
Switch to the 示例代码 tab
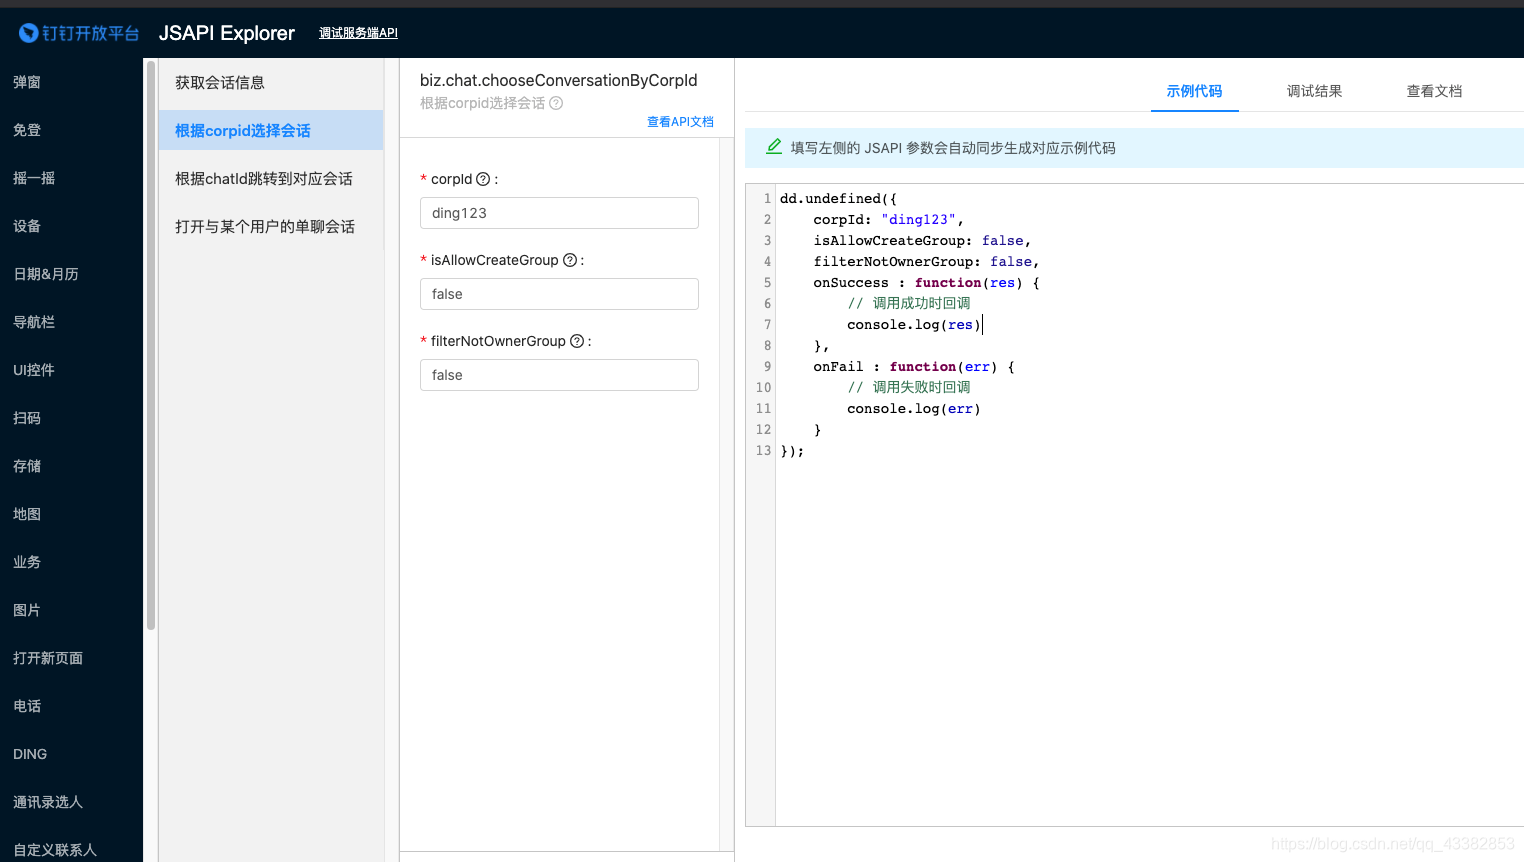(1194, 91)
